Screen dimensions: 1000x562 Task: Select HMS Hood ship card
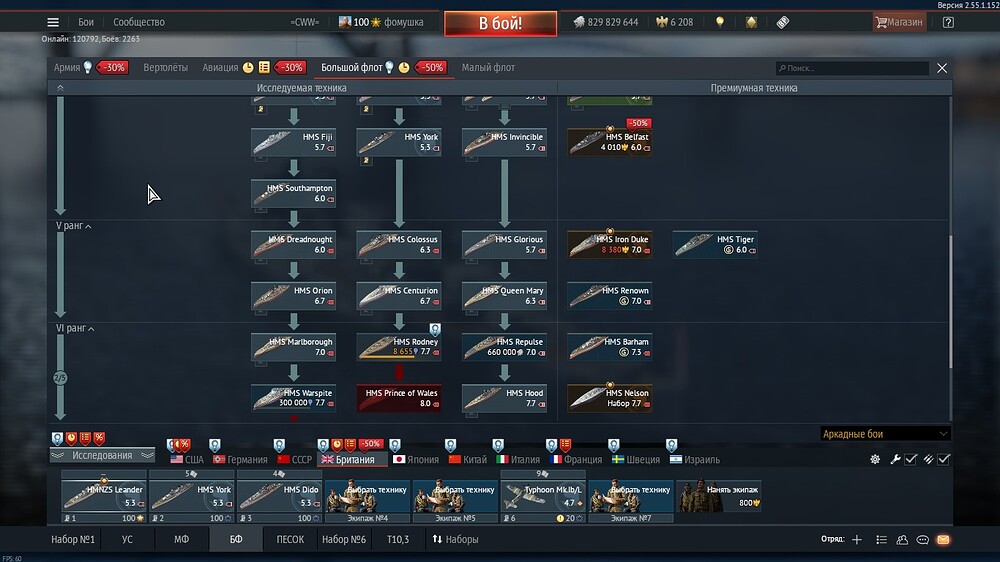point(504,399)
